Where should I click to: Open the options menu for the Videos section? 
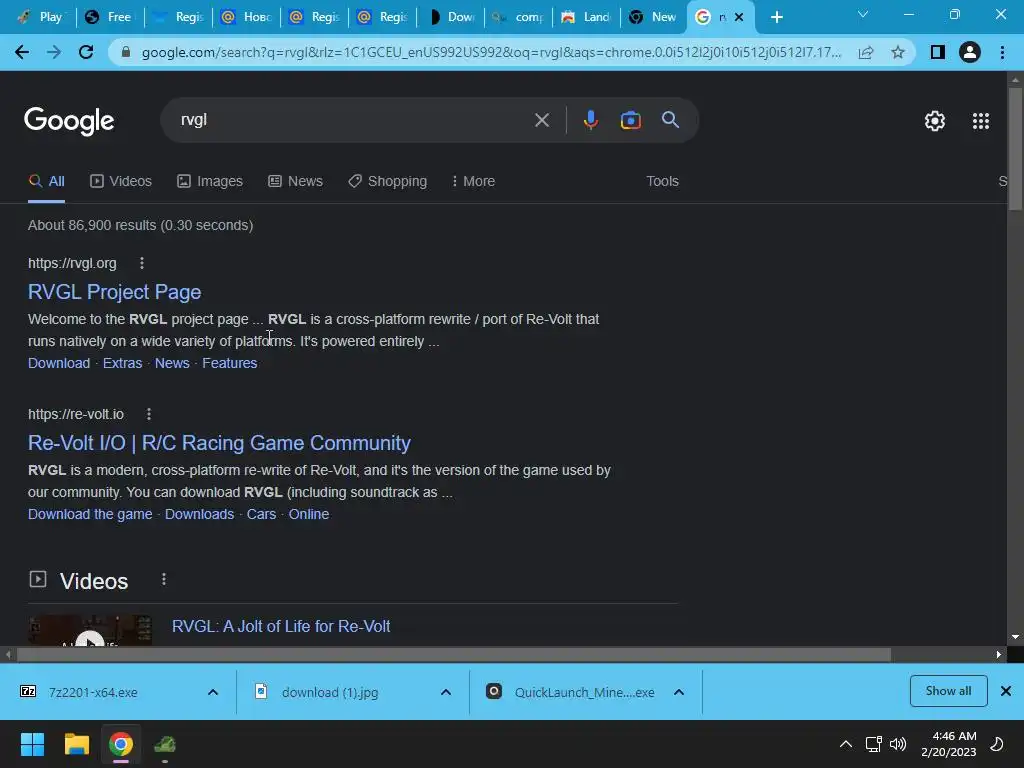pos(164,579)
